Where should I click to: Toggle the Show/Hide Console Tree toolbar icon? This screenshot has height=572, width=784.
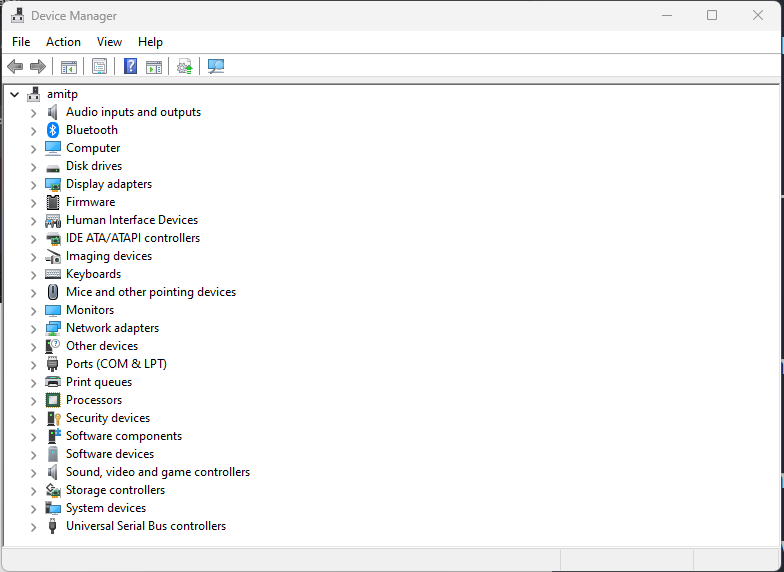[69, 66]
